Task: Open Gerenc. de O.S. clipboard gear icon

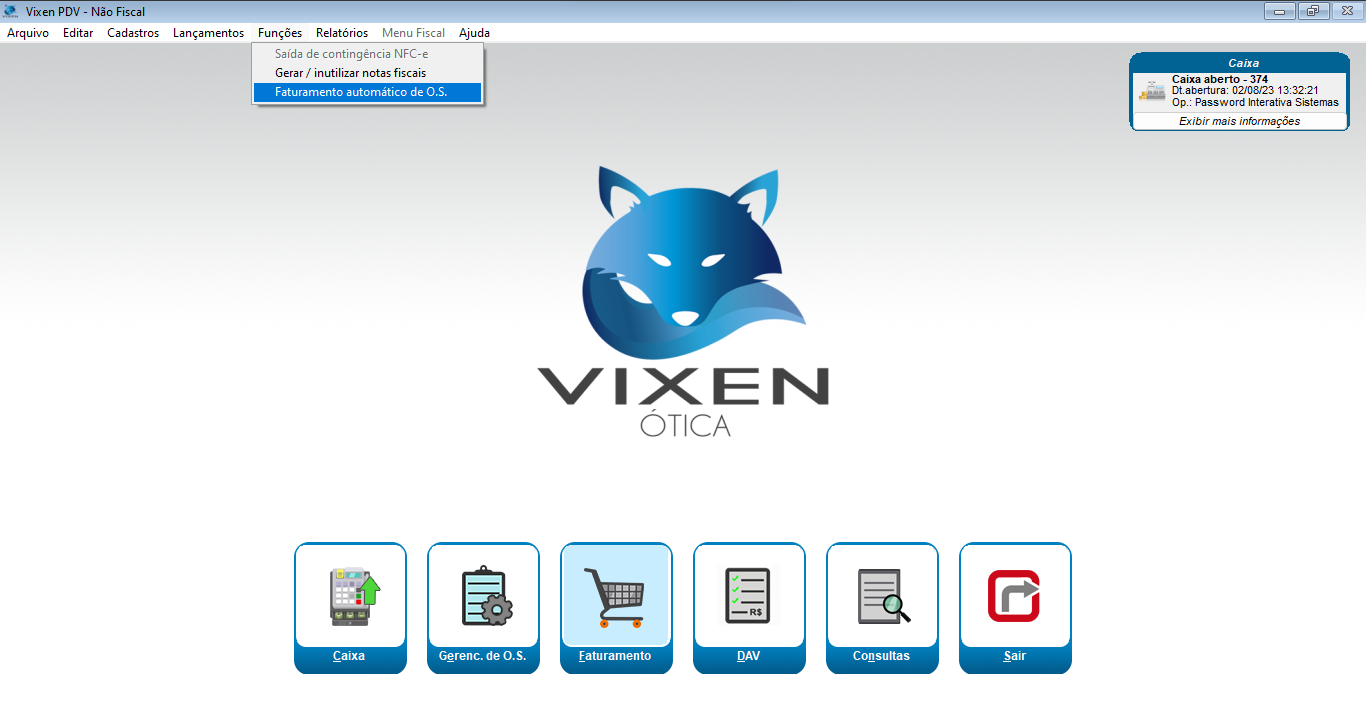Action: tap(486, 596)
